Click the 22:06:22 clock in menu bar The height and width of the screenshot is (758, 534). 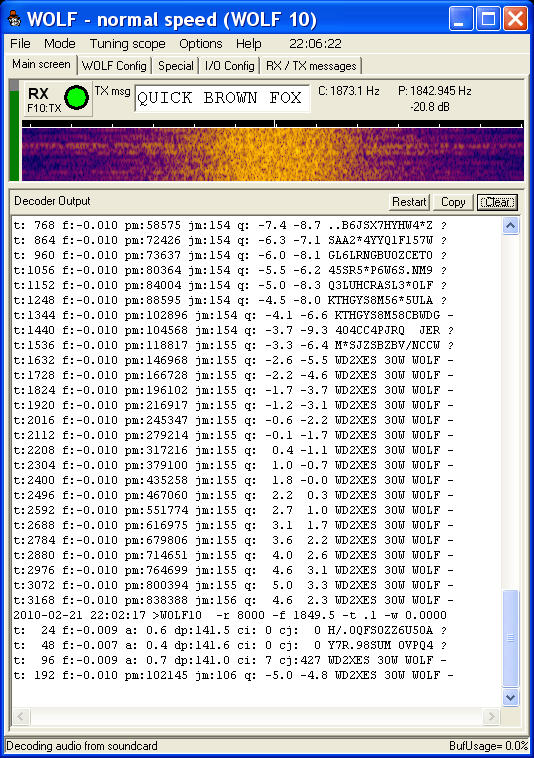[315, 44]
